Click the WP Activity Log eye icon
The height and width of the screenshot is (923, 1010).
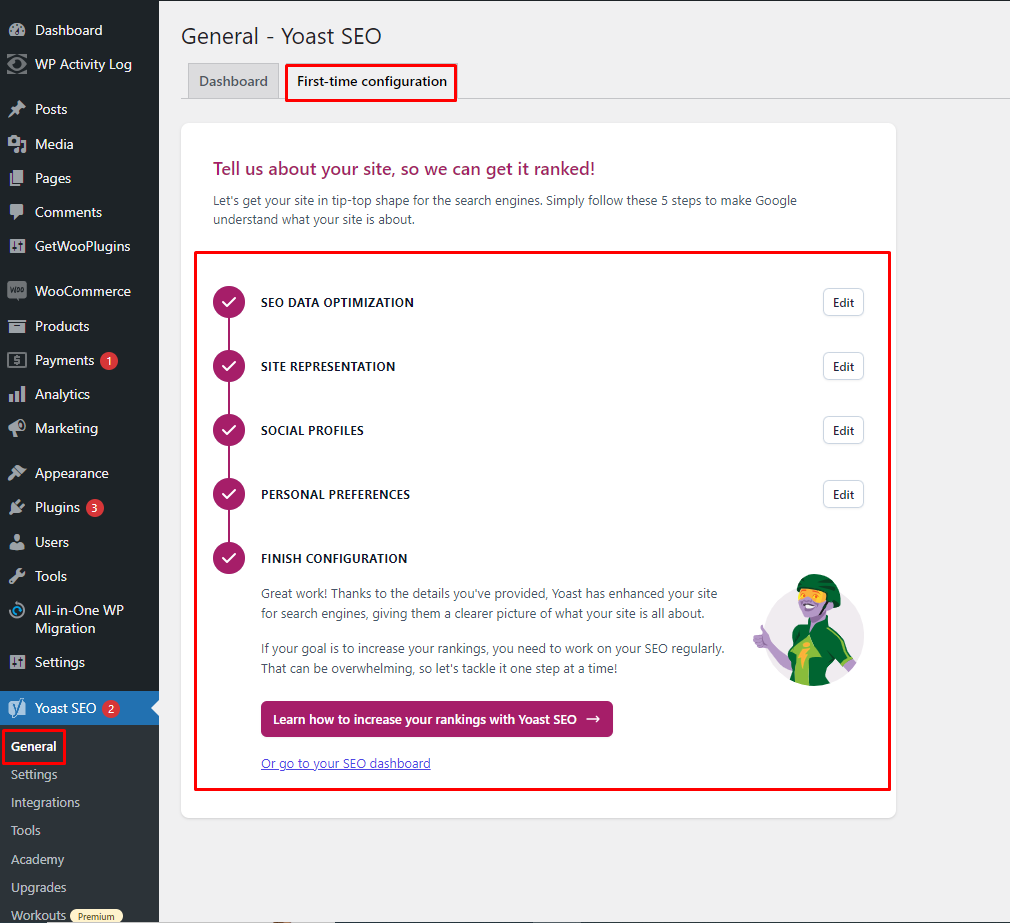tap(17, 64)
